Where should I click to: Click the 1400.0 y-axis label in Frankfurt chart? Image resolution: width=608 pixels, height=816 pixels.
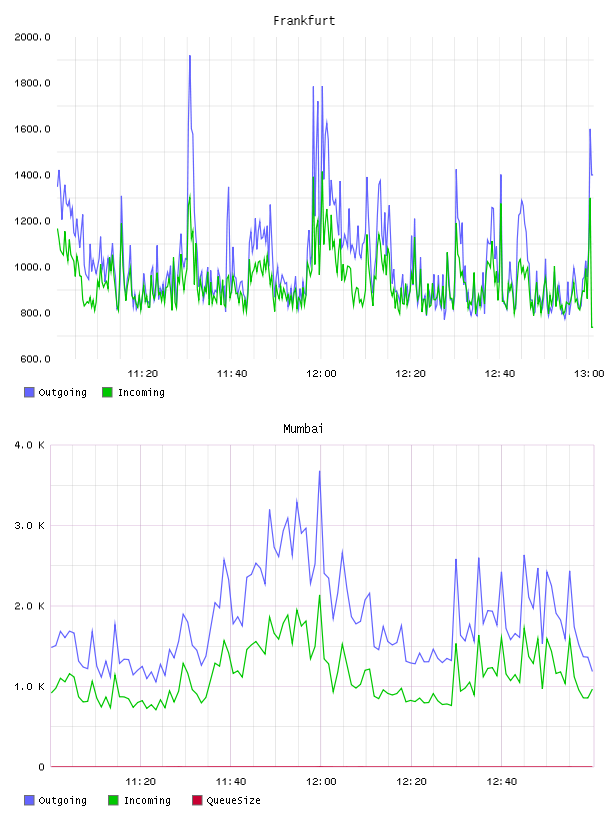pos(32,175)
